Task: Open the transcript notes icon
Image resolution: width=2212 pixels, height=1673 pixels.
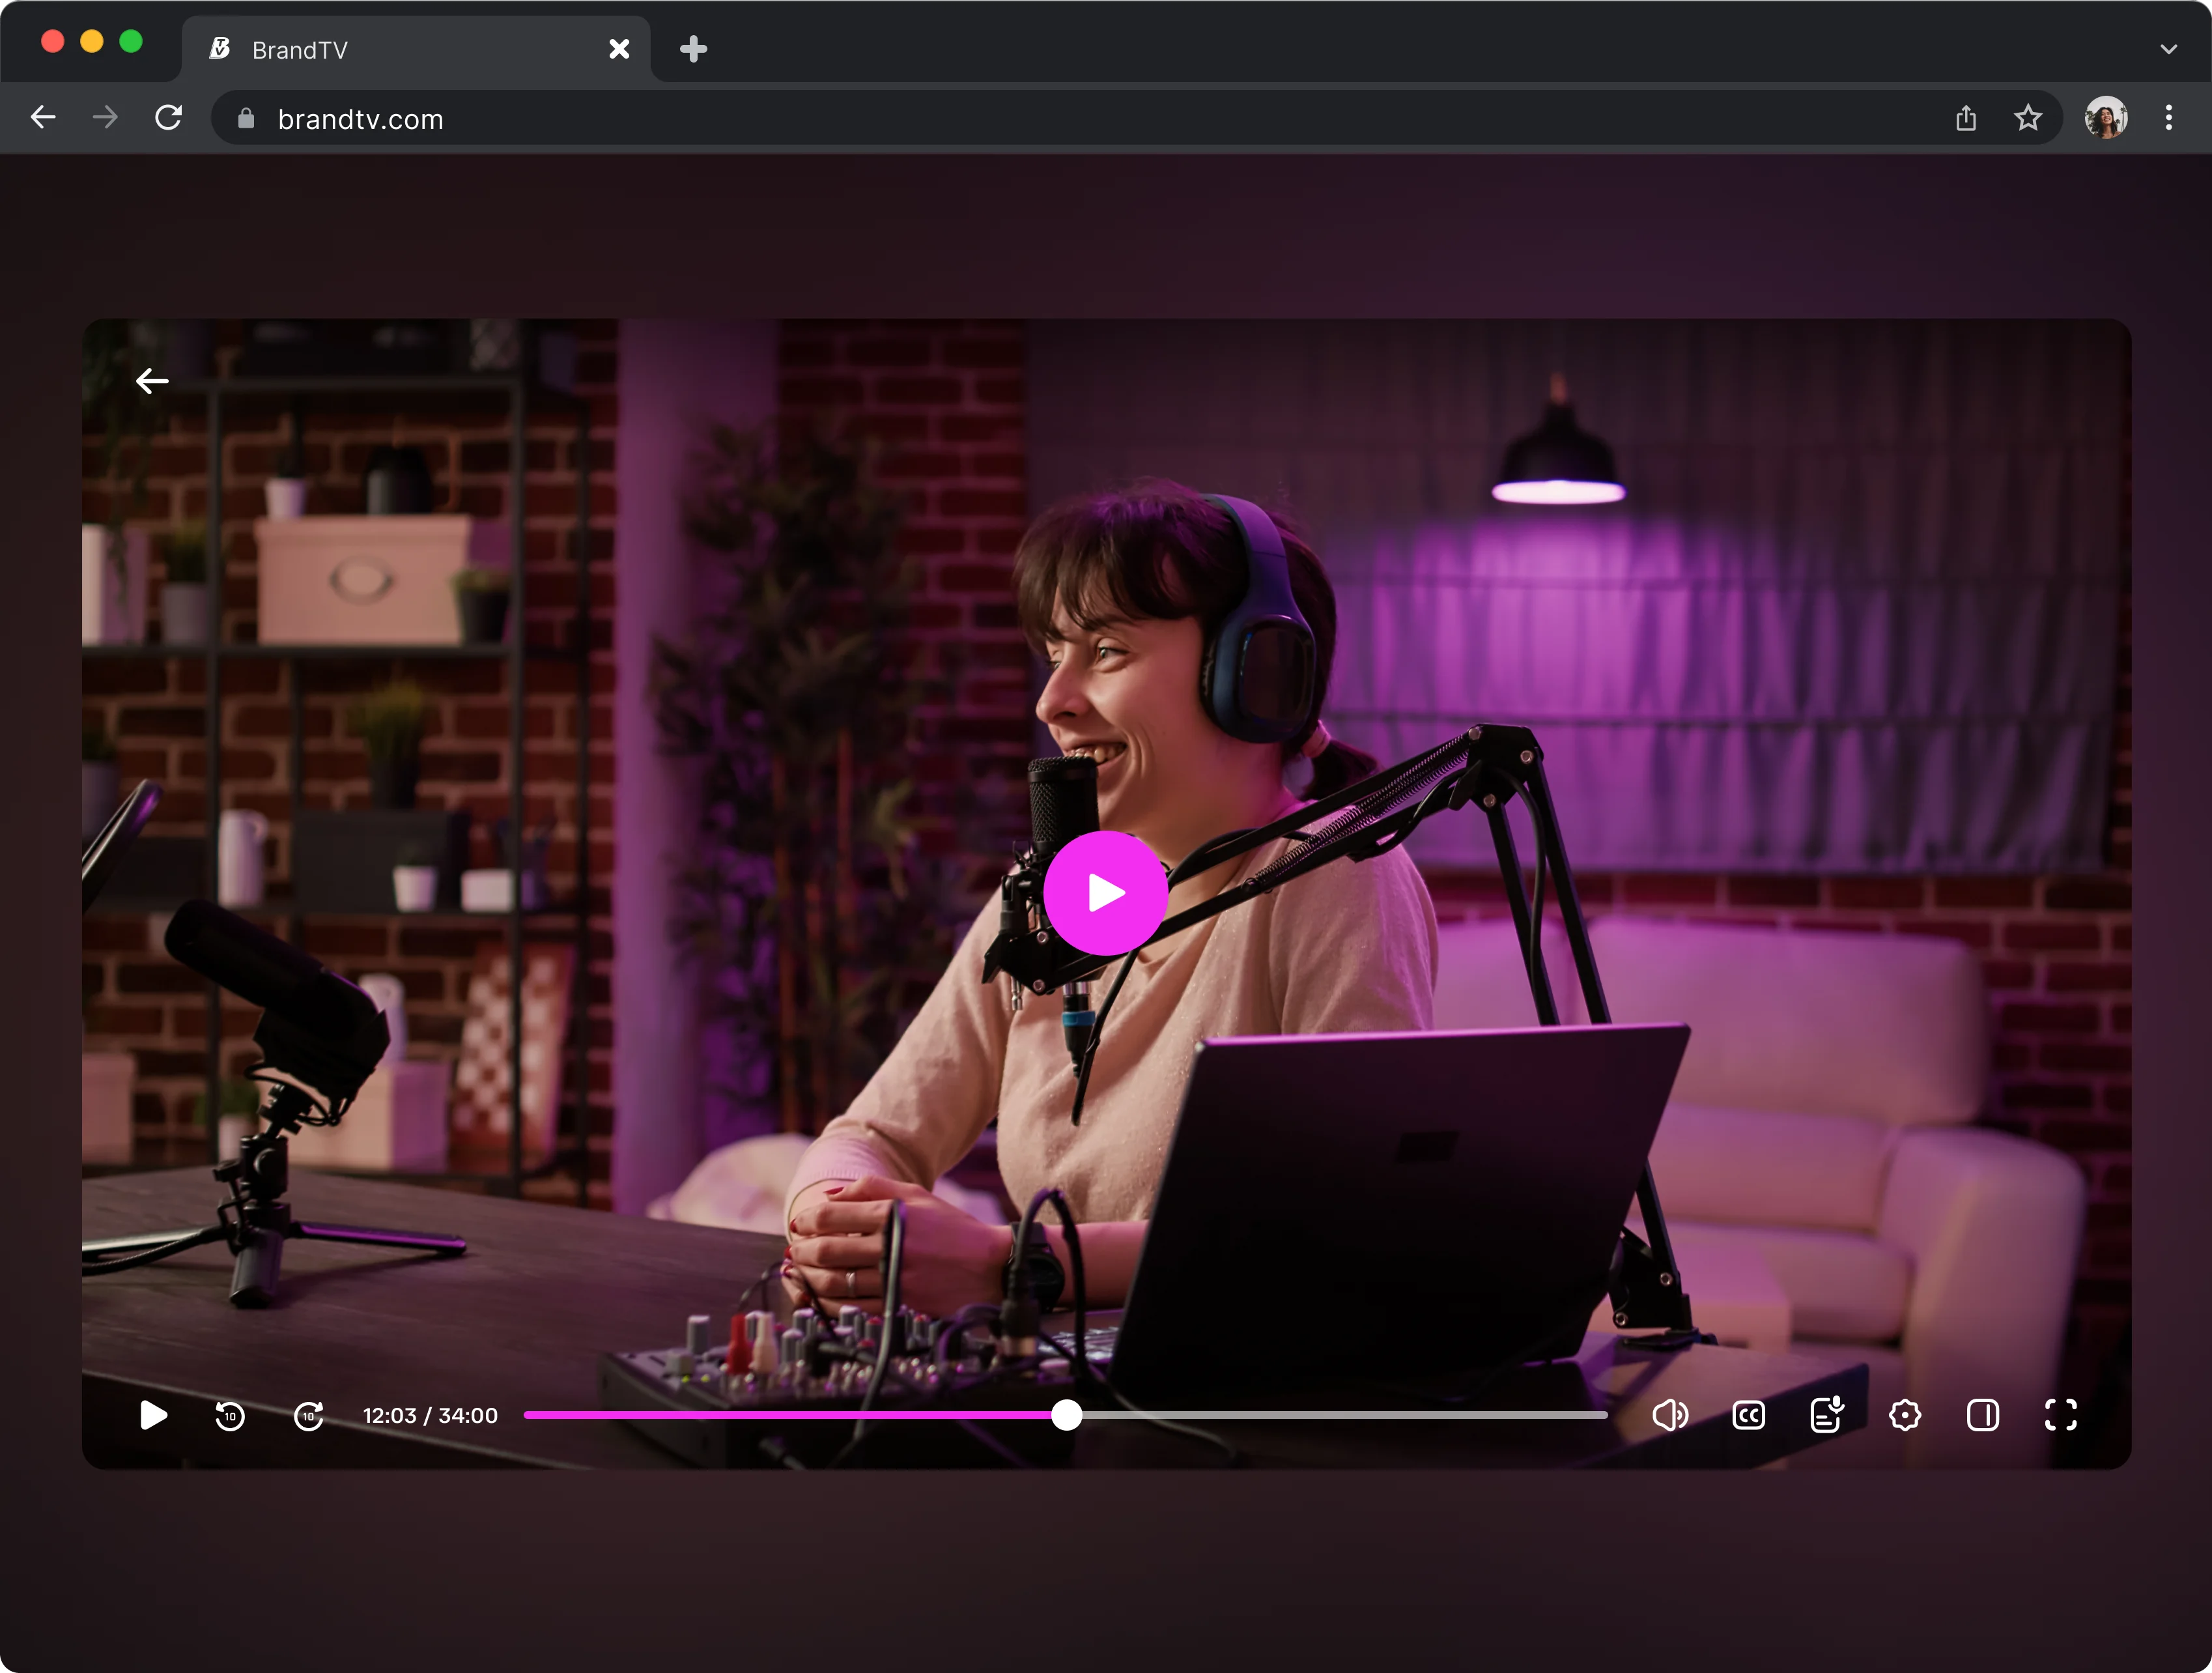Action: click(1826, 1415)
